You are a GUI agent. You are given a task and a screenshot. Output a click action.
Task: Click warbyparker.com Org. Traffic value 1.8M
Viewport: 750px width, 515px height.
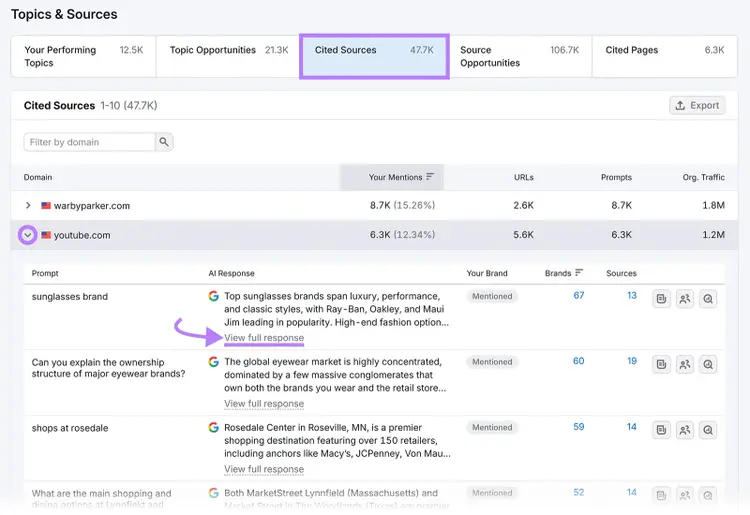pyautogui.click(x=713, y=205)
